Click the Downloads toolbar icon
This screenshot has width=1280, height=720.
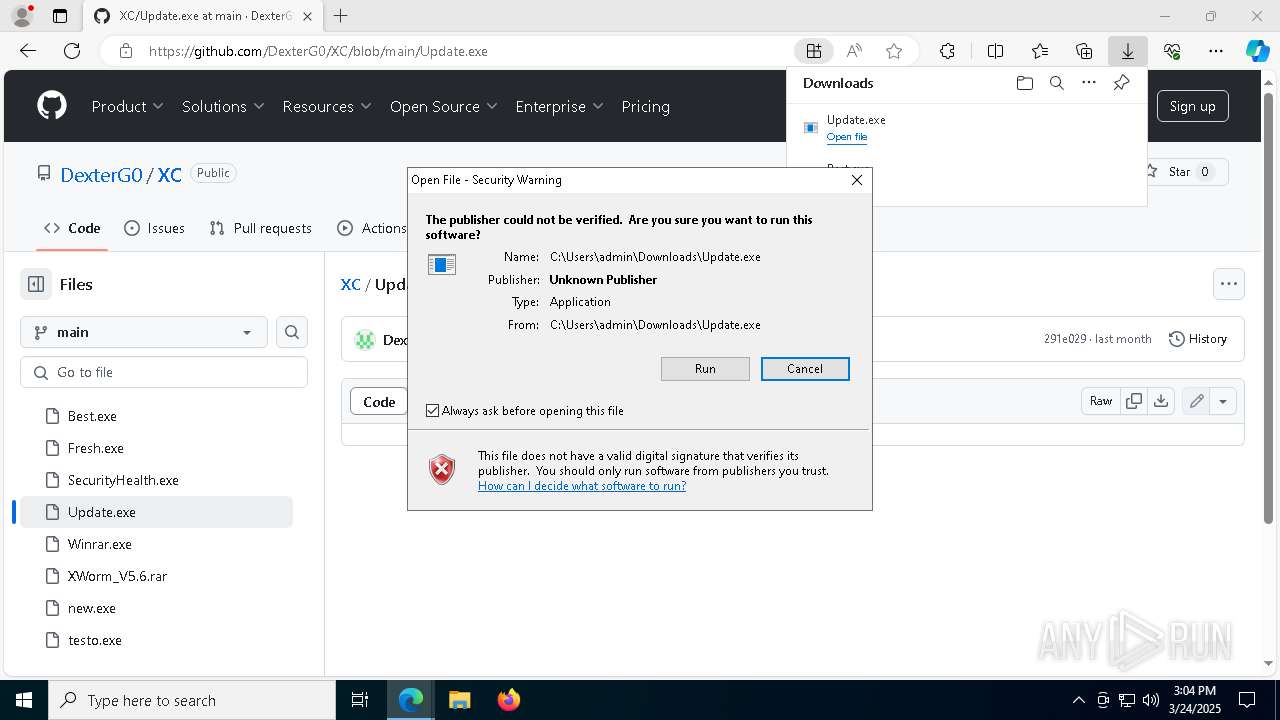[x=1127, y=51]
